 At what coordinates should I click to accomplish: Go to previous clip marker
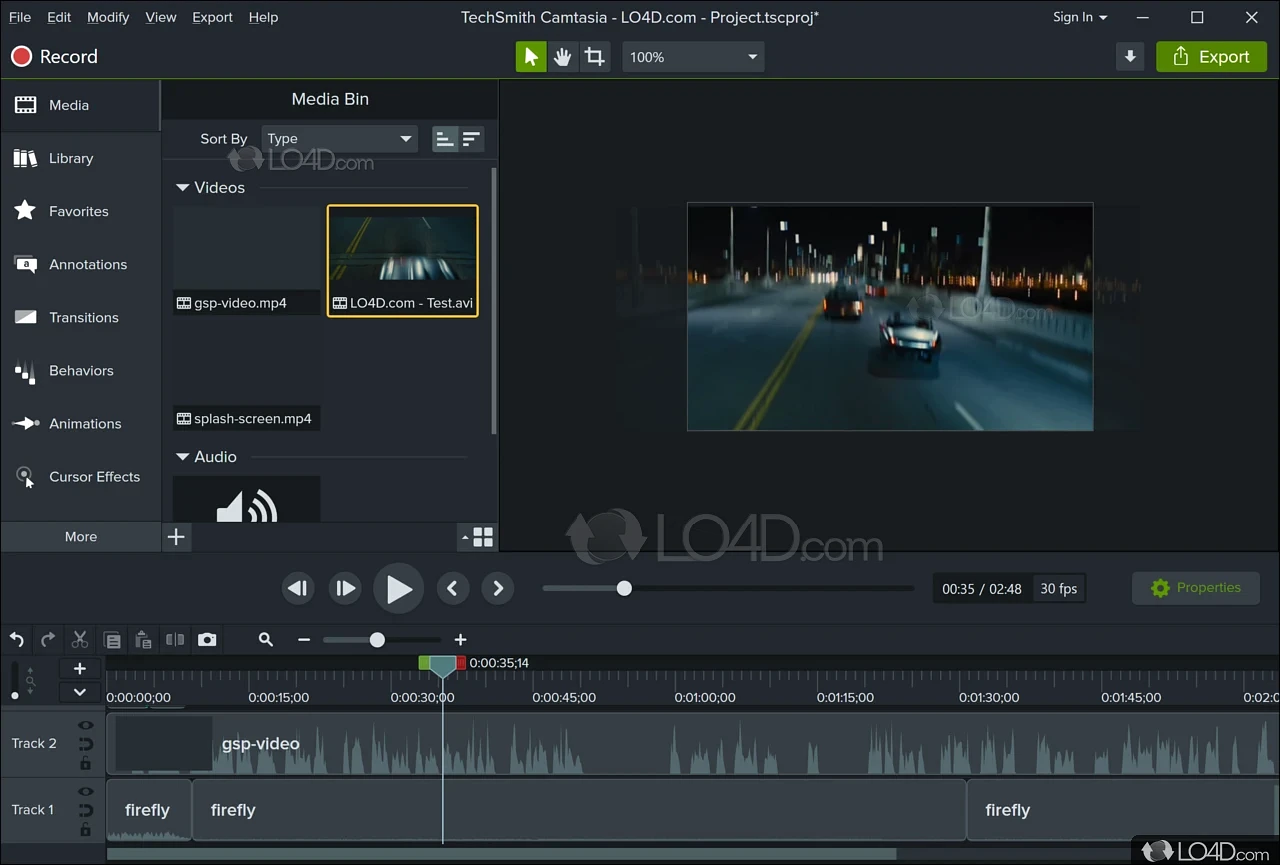tap(452, 588)
